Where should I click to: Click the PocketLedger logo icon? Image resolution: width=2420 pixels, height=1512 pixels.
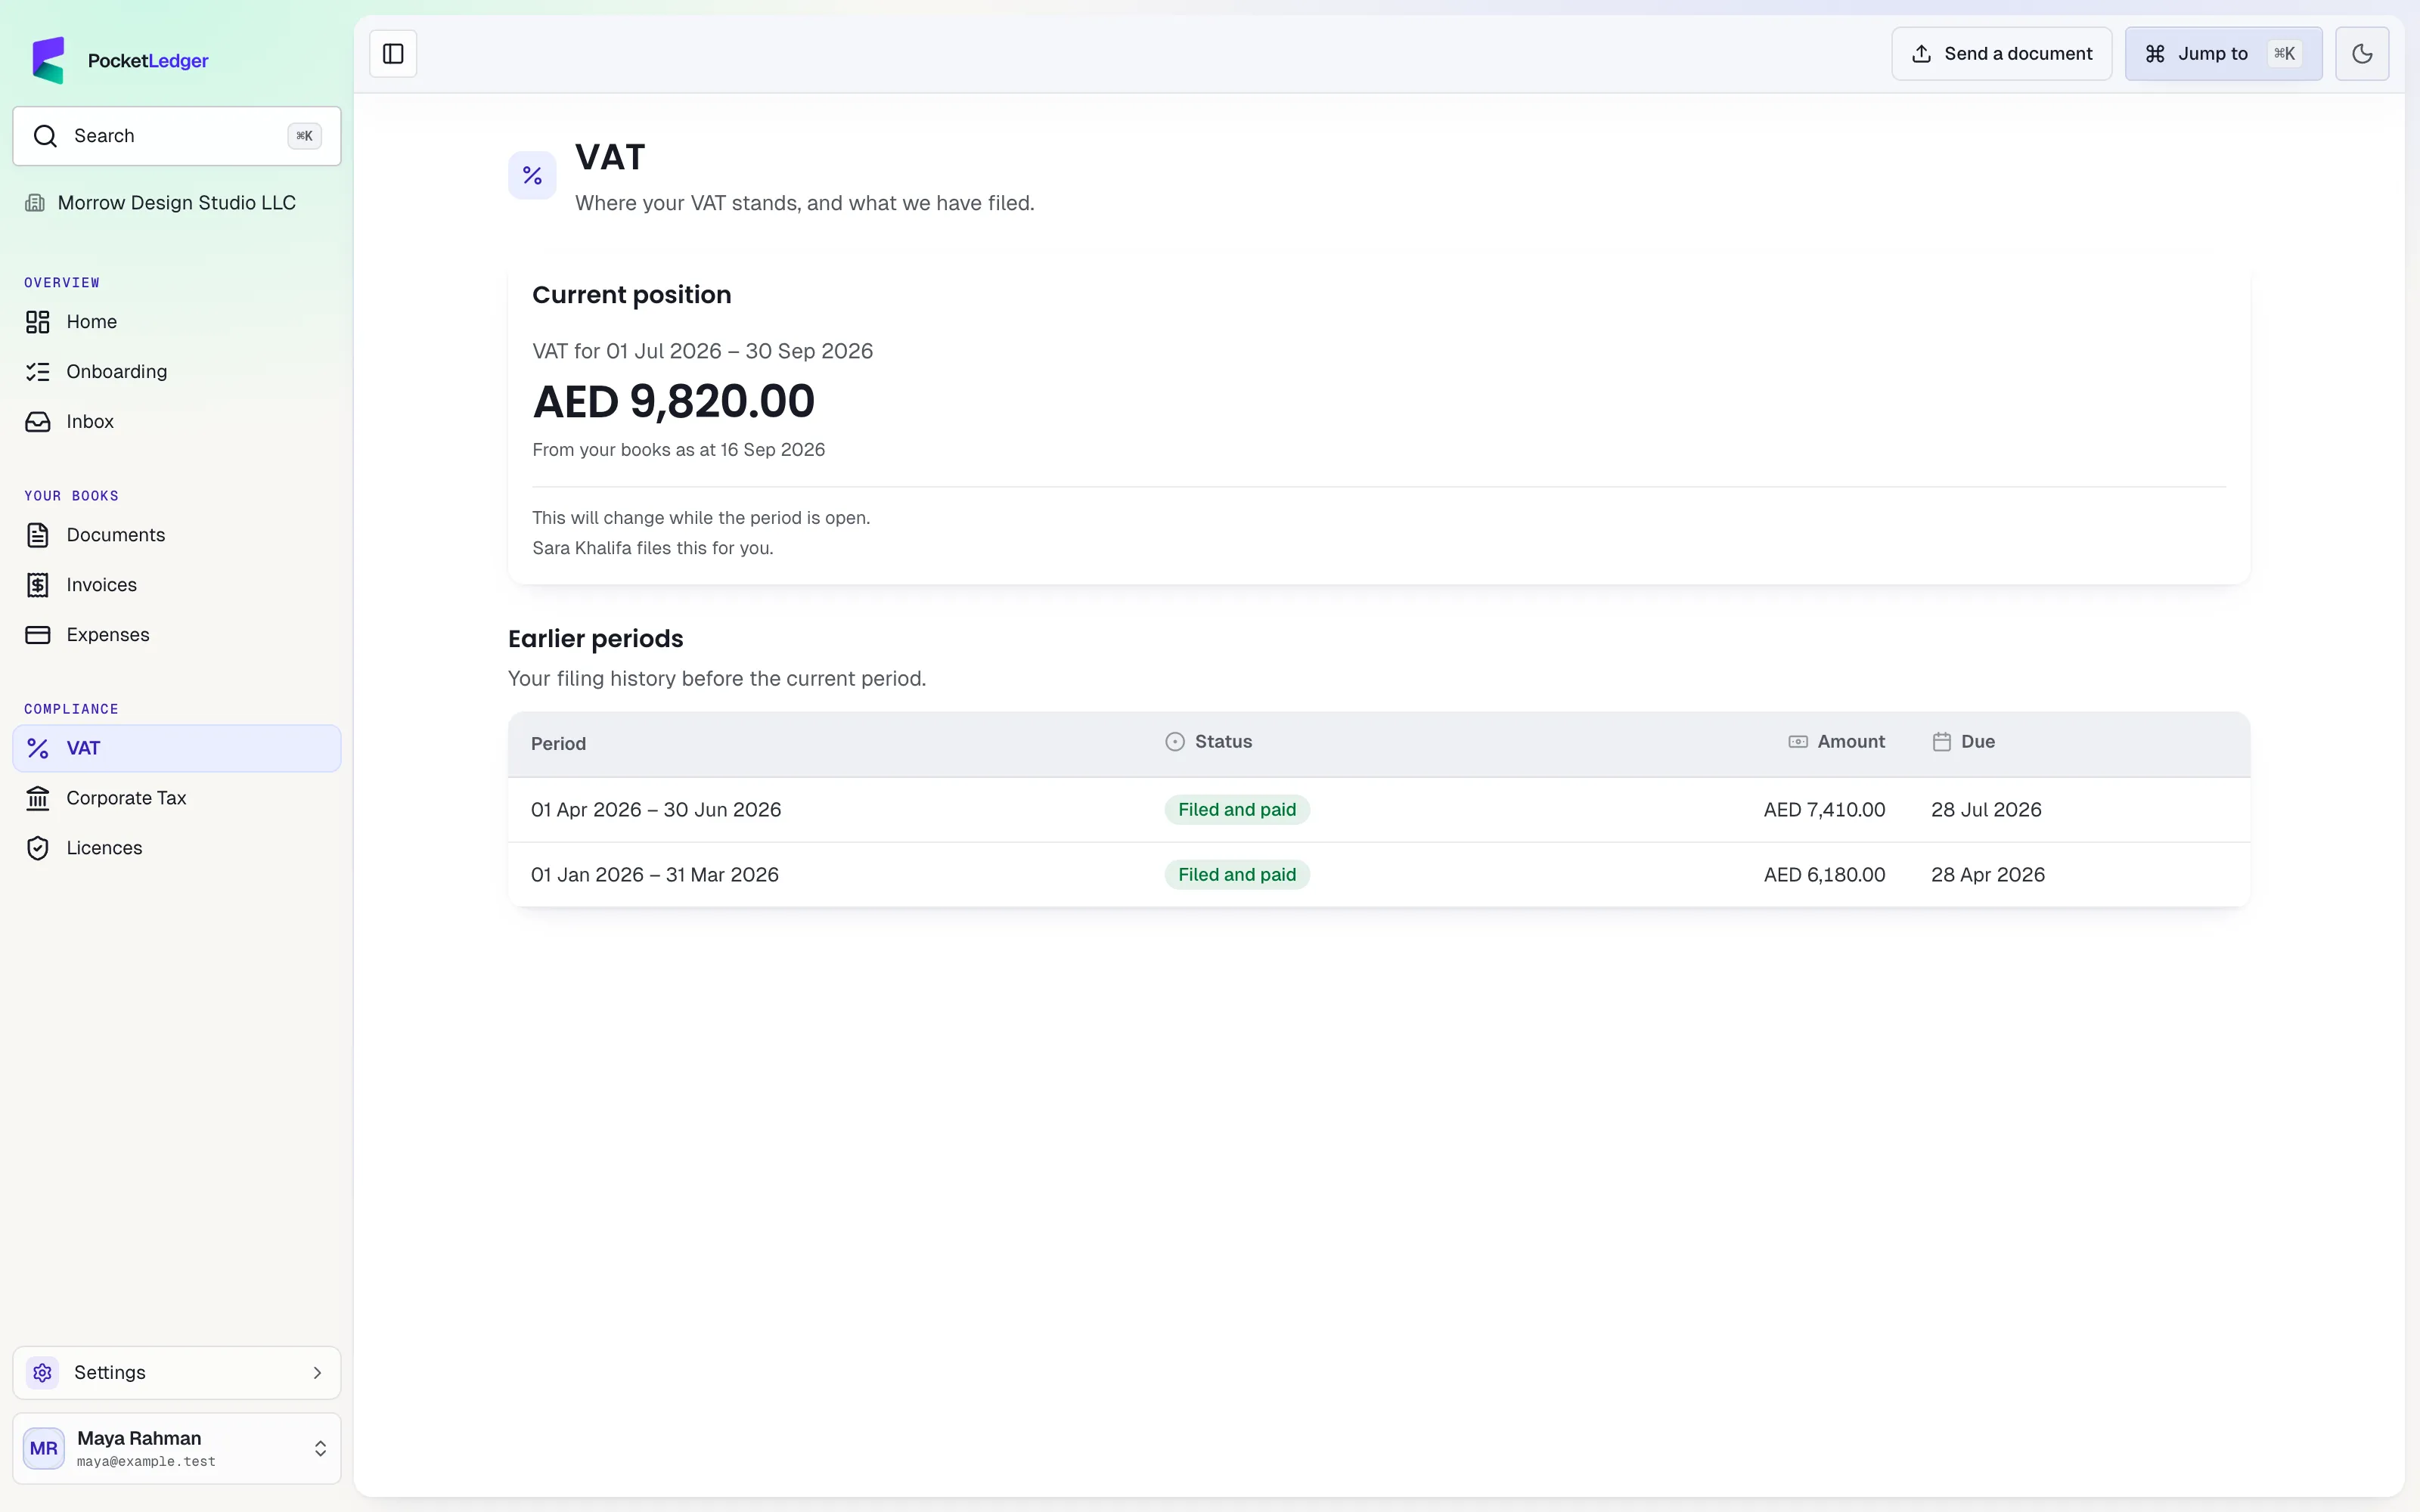[x=48, y=60]
